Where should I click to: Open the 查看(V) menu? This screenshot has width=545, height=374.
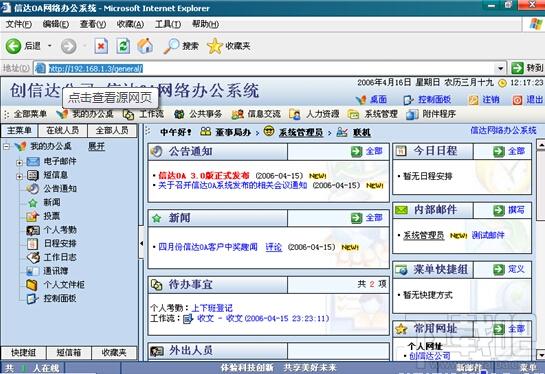(x=93, y=24)
